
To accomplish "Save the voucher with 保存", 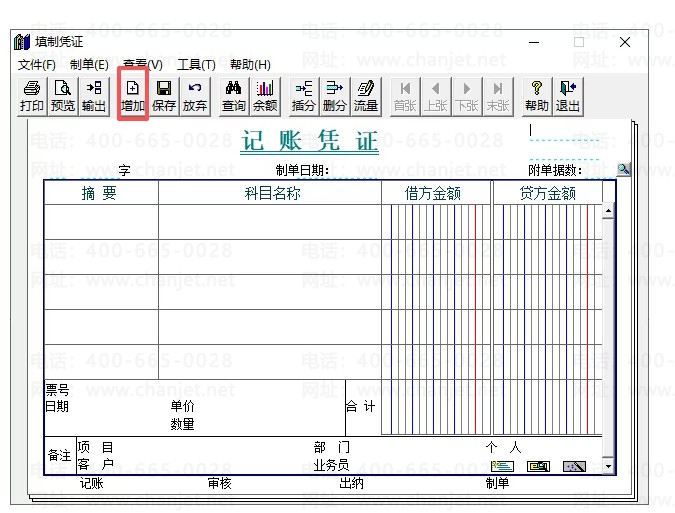I will (164, 96).
